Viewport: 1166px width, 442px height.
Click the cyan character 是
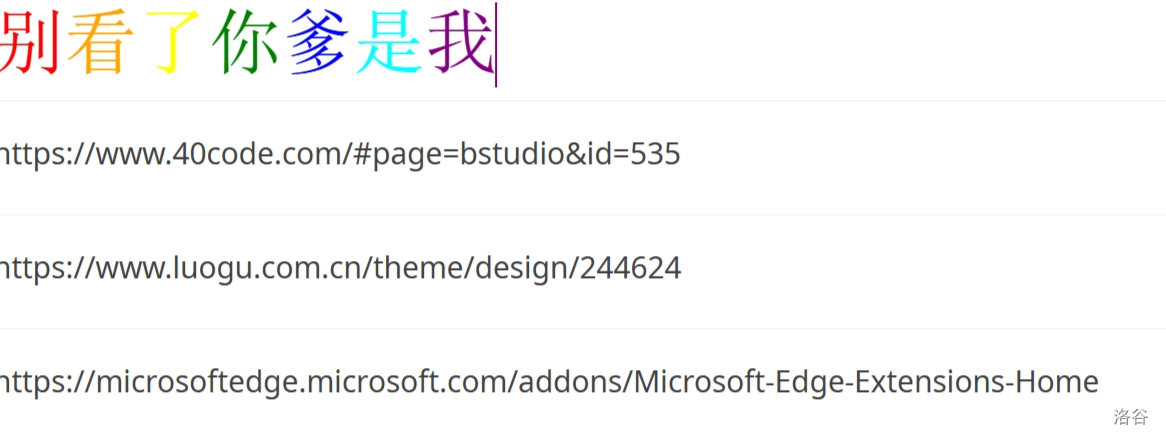pos(390,45)
